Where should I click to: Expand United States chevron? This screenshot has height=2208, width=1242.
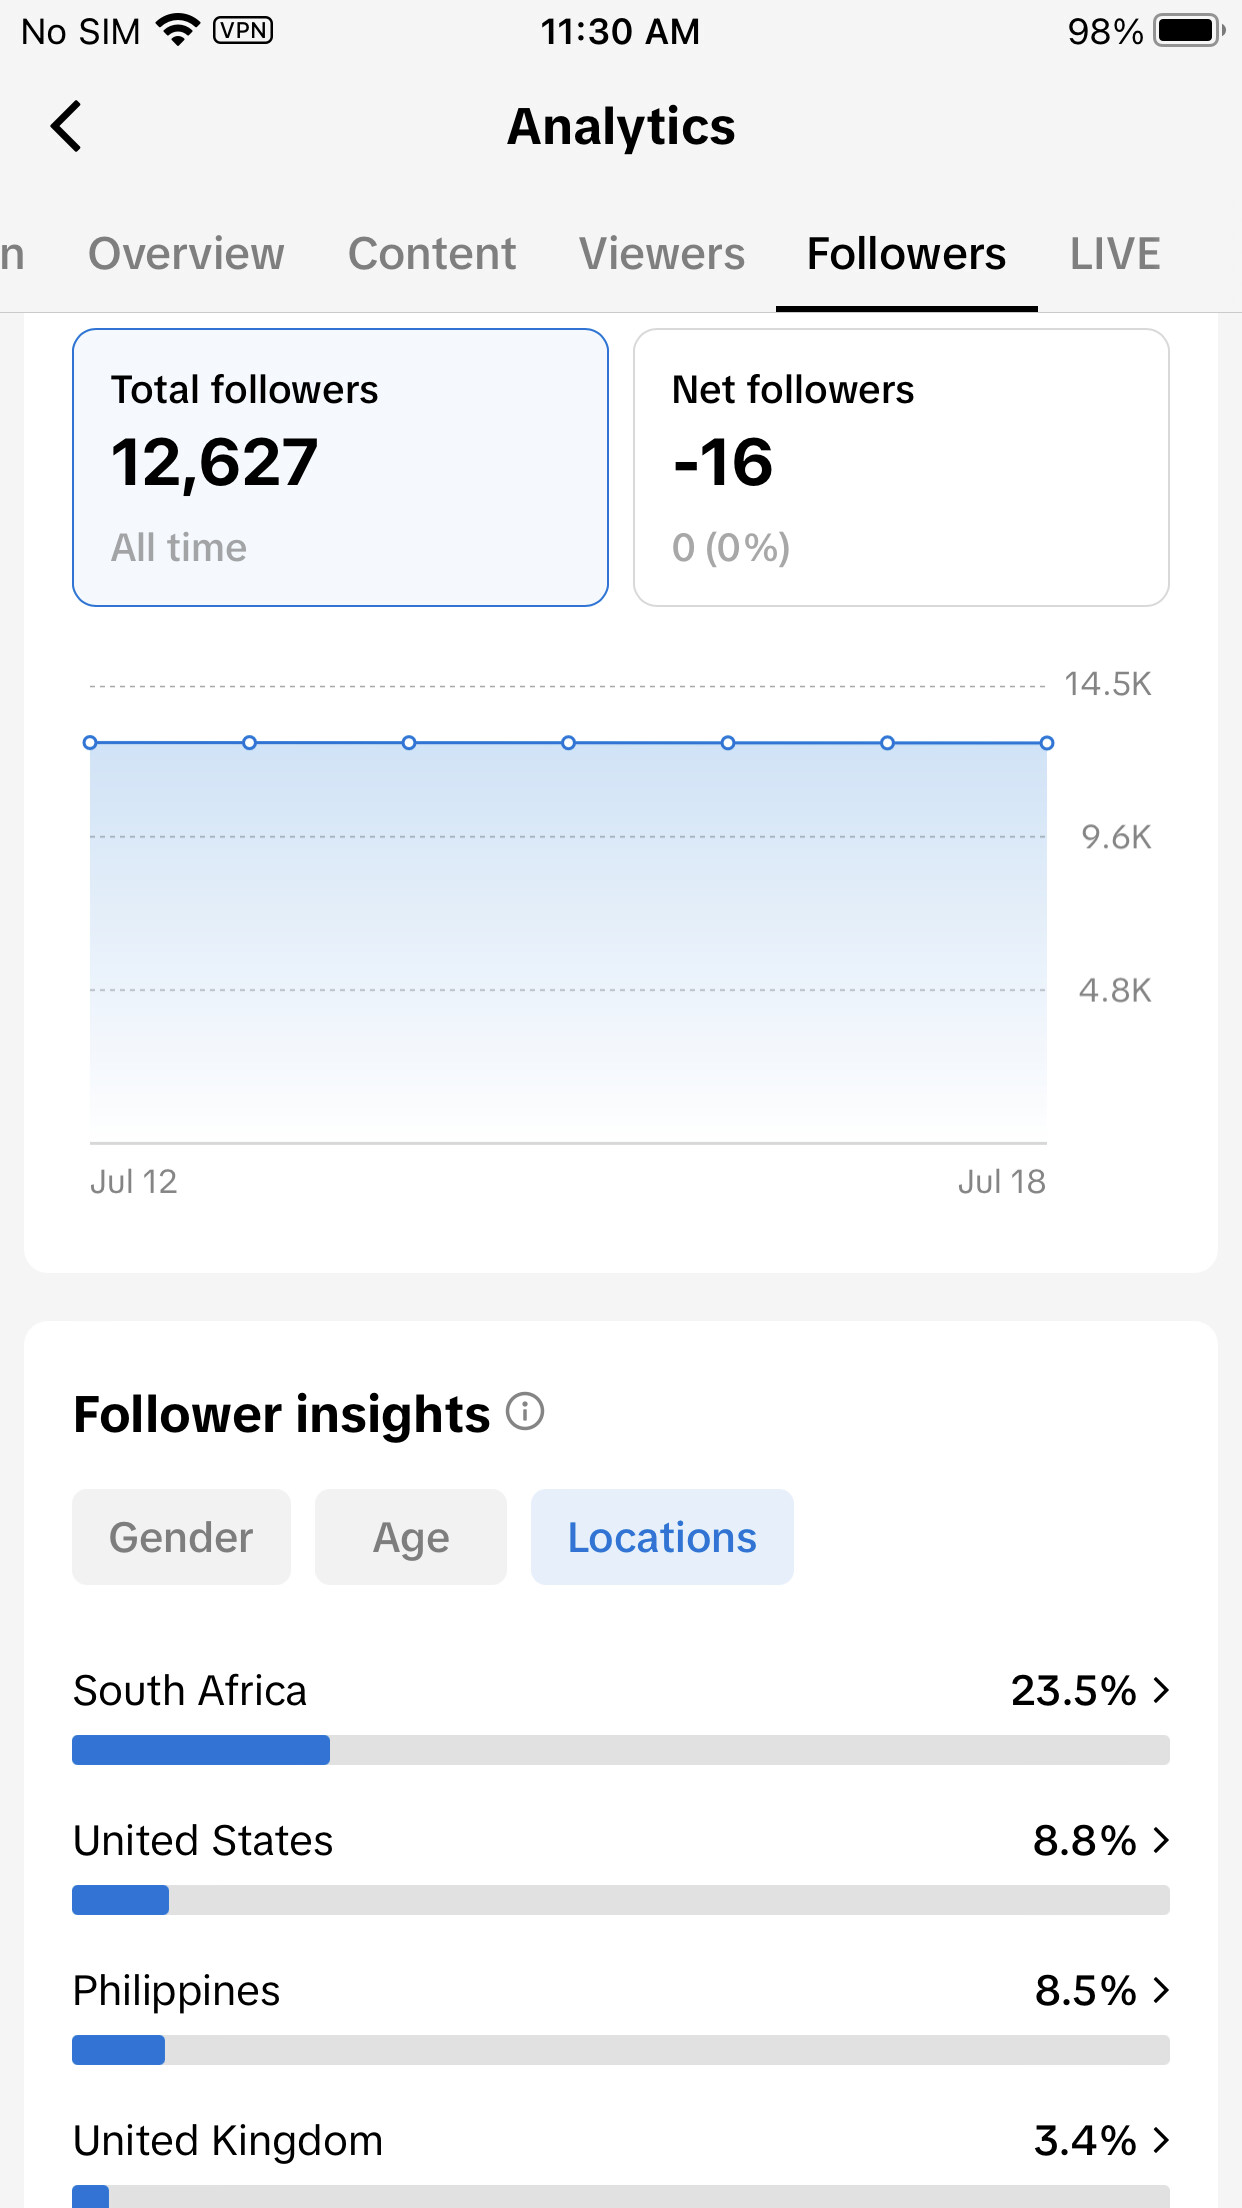(x=1160, y=1840)
